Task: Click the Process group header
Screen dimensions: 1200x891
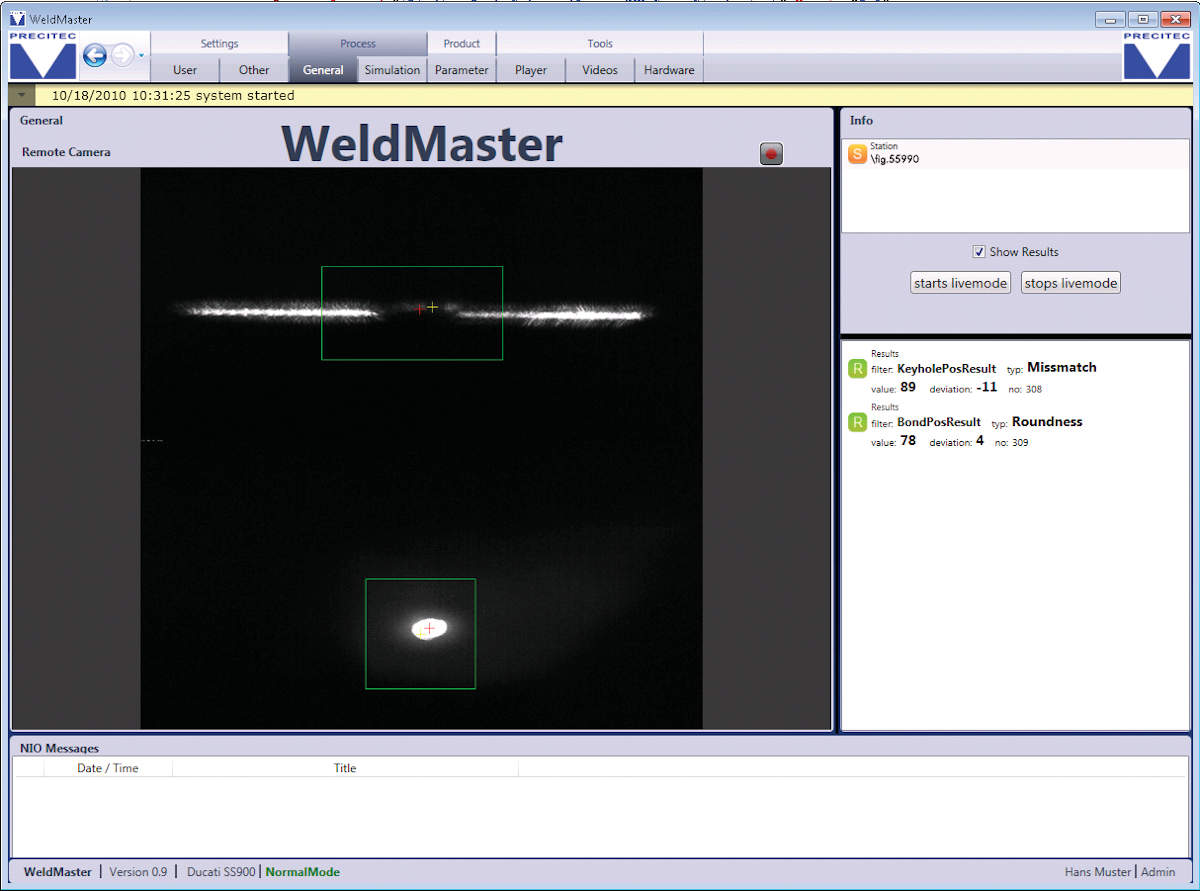Action: point(358,44)
